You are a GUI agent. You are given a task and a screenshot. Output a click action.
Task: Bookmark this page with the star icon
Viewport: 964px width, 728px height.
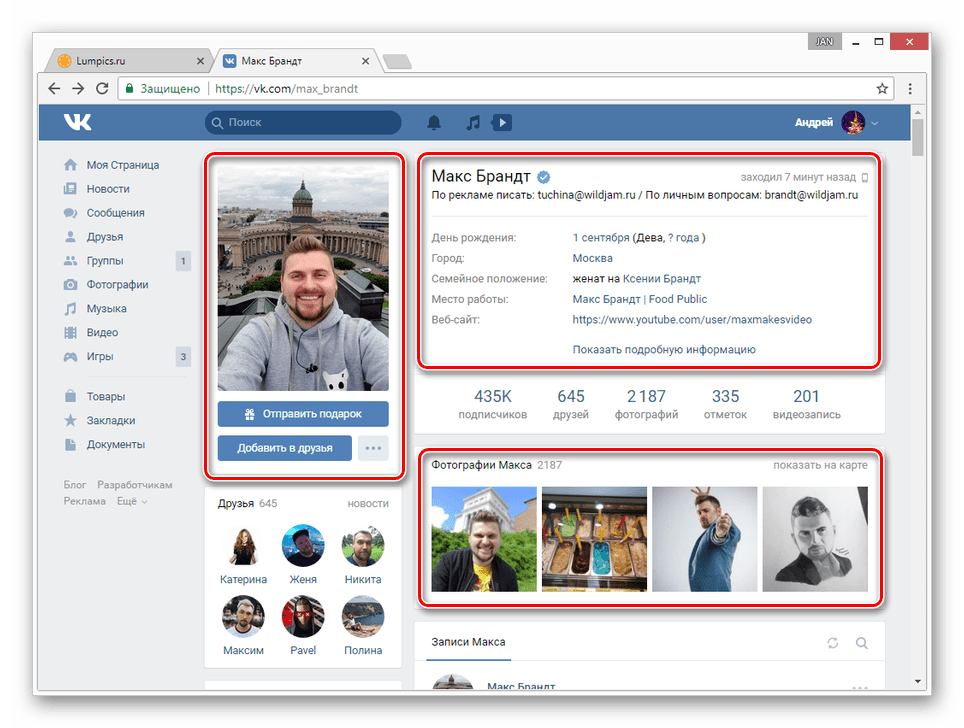[x=882, y=89]
